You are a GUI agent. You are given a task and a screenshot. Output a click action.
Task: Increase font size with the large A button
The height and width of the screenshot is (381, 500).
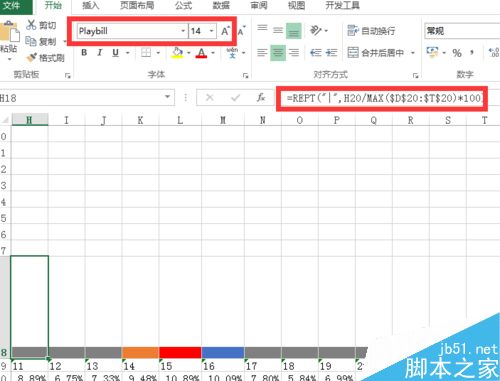(225, 31)
